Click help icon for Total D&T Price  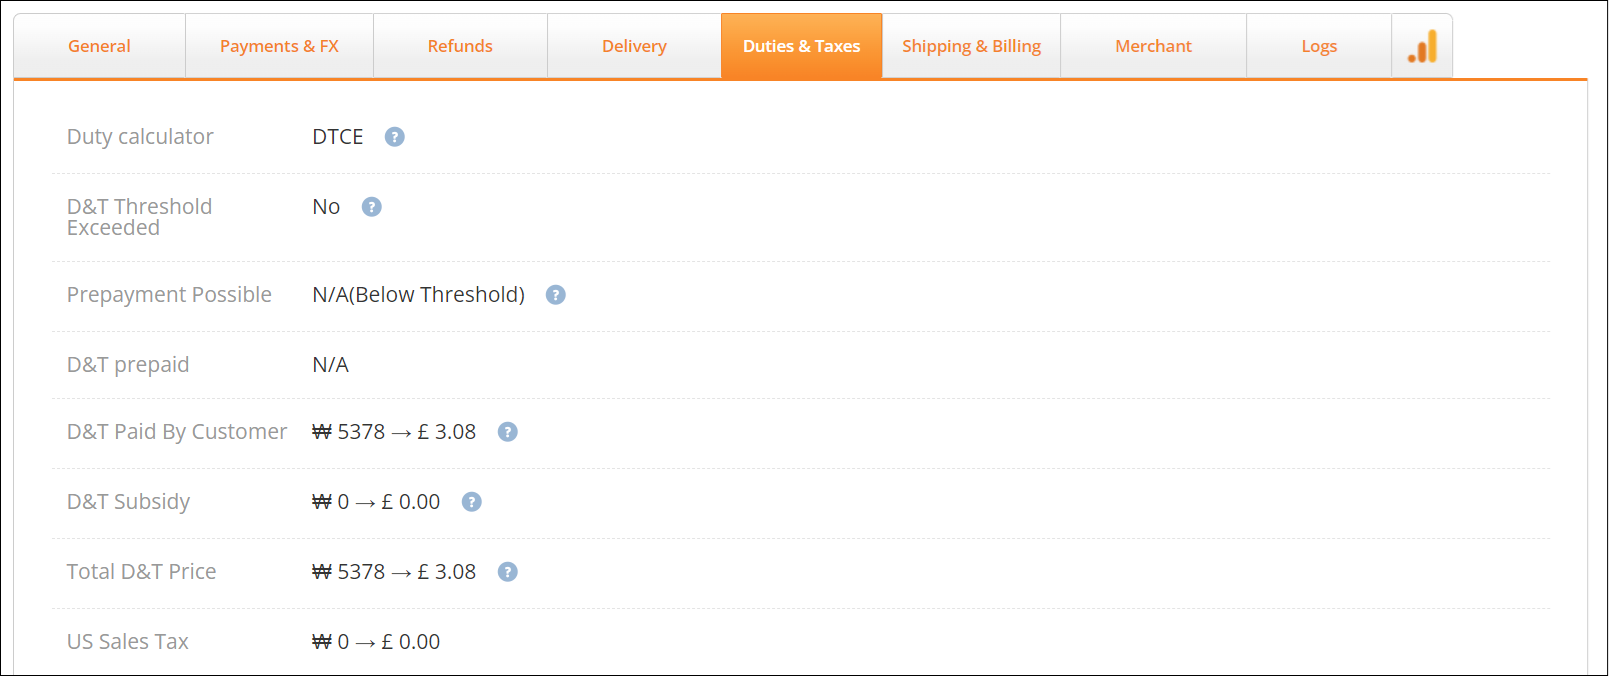click(x=508, y=572)
